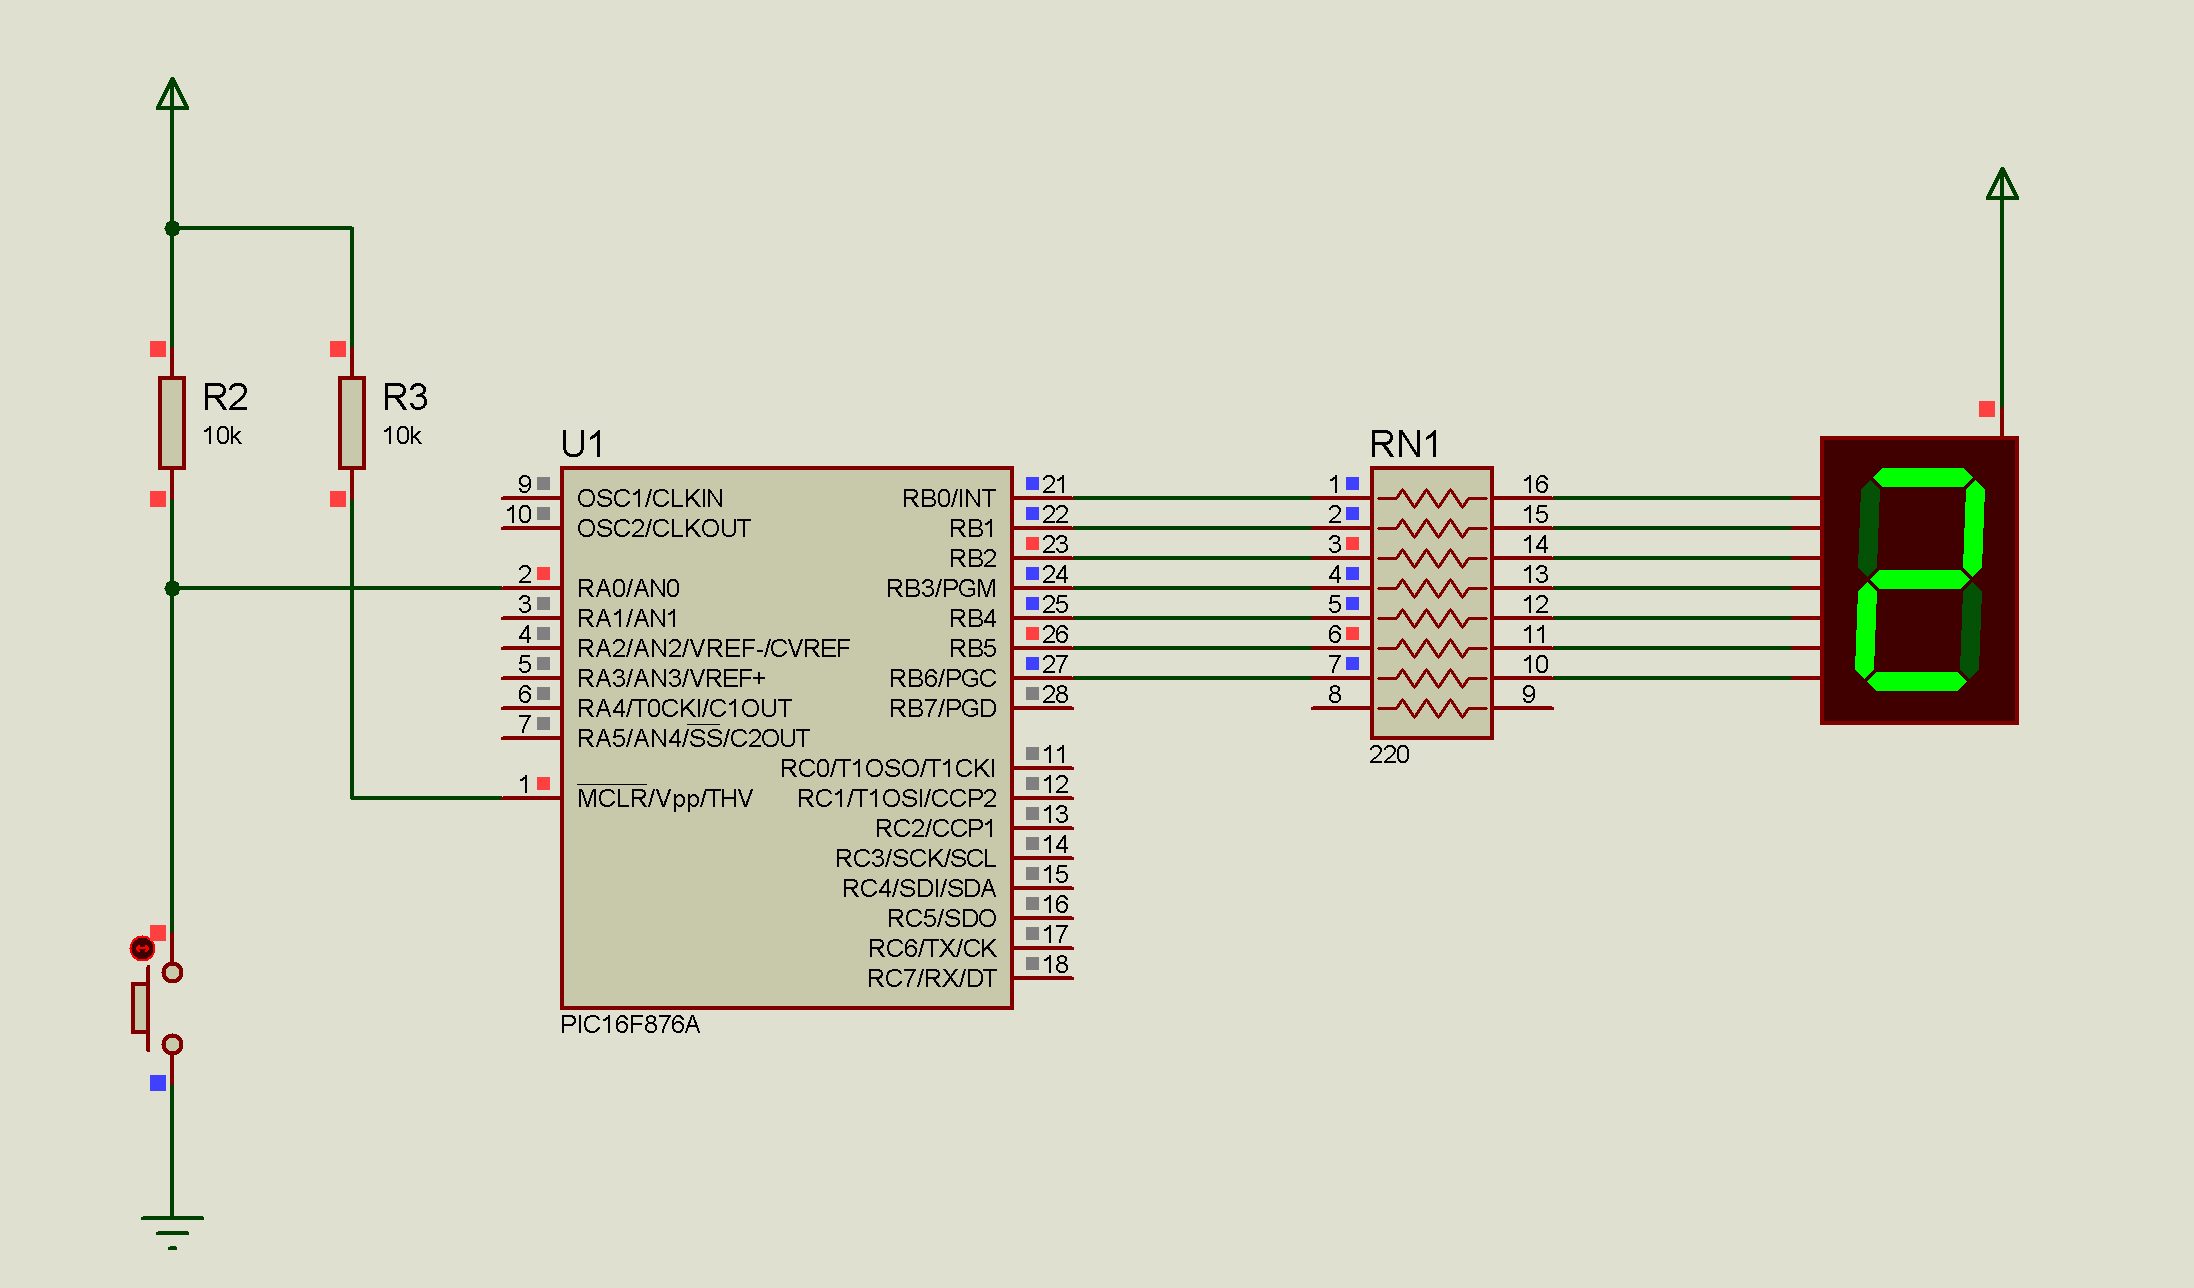Click the "10k" value under R2
2194x1288 pixels.
222,436
